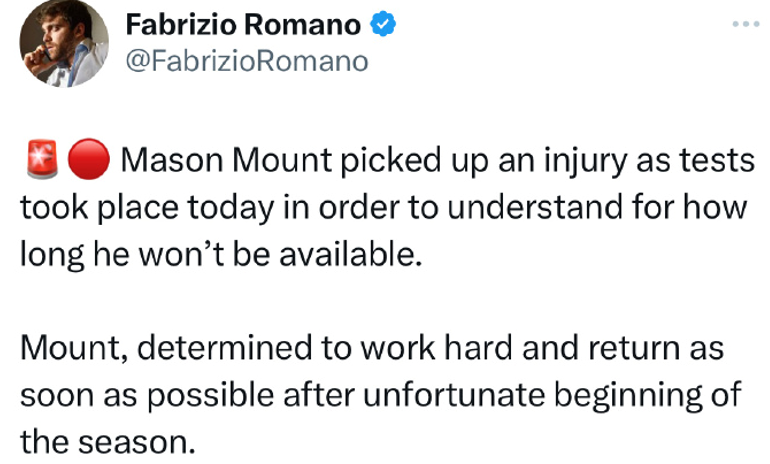Viewport: 770px width, 464px height.
Task: Click the Fabrizio Romano display name
Action: pyautogui.click(x=243, y=25)
